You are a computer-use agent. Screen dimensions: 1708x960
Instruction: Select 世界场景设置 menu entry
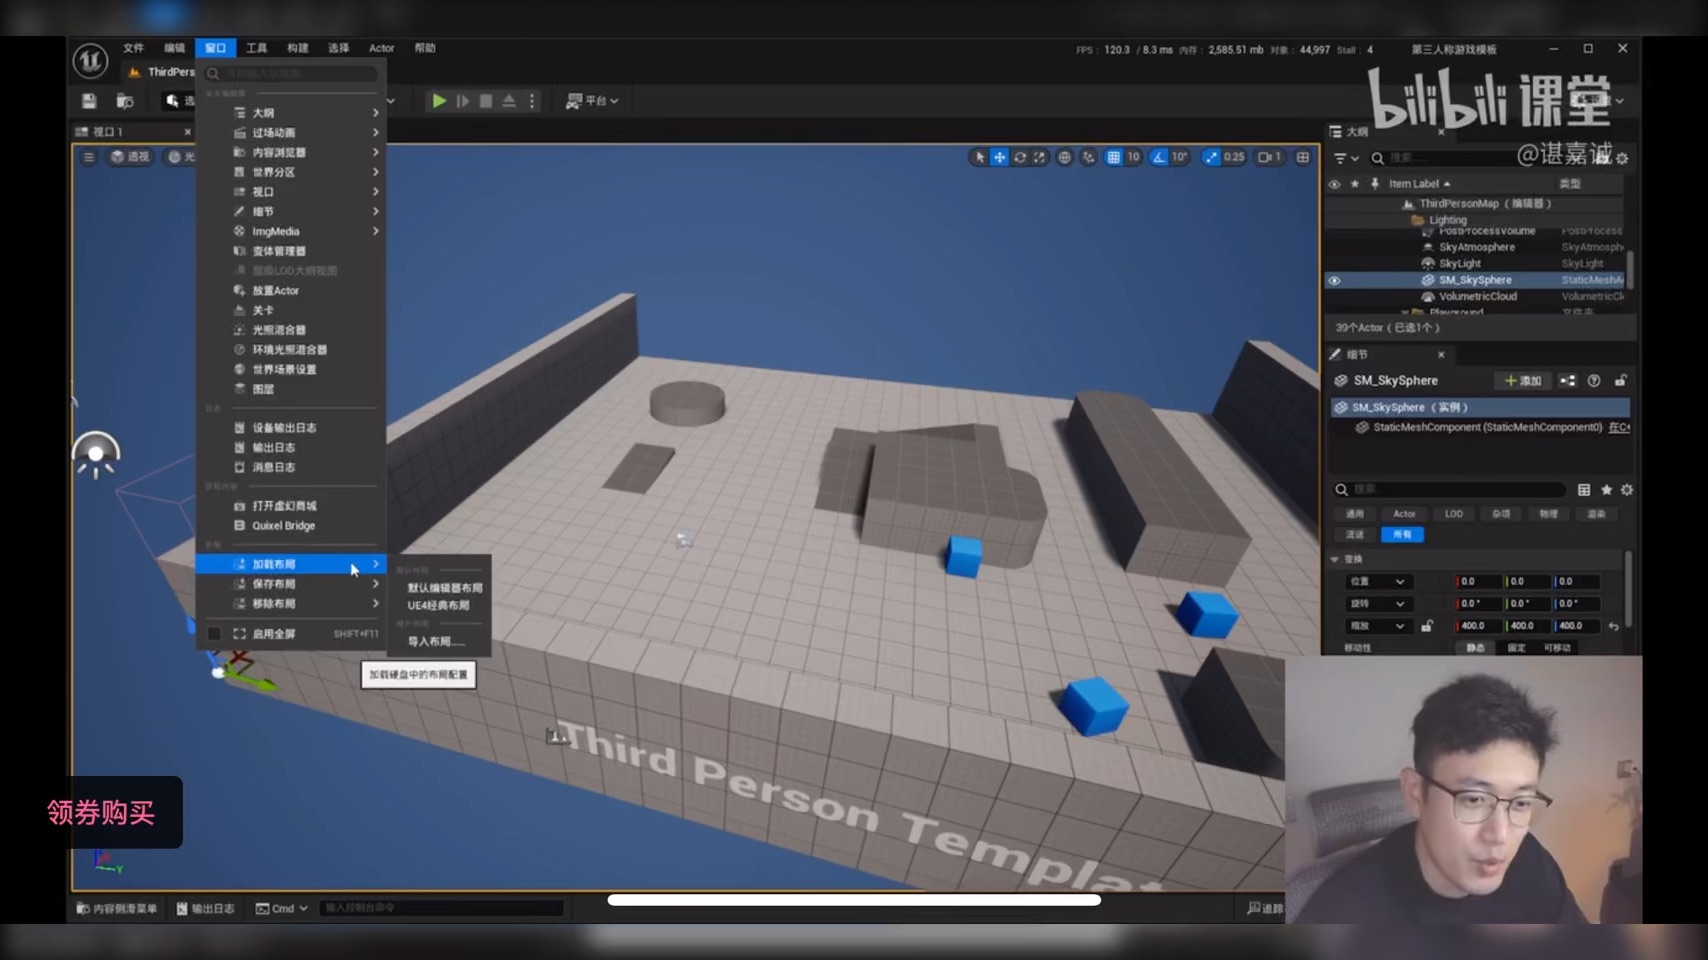[x=291, y=369]
